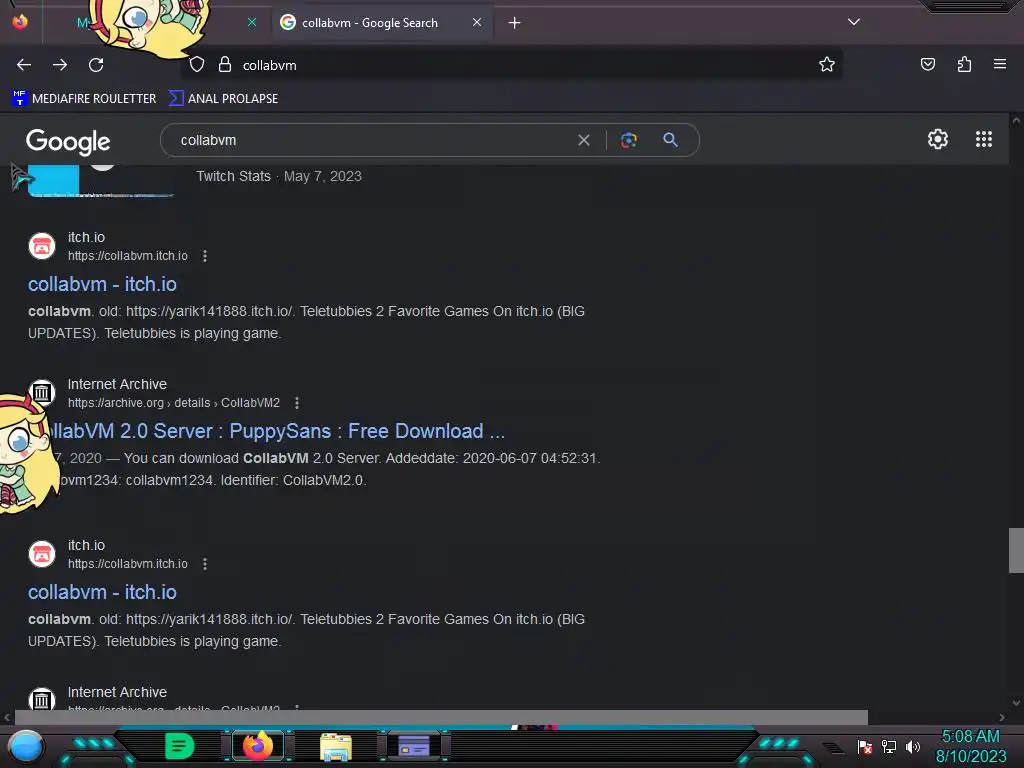Screen dimensions: 1024x768
Task: Click the Twitch Stats video thumbnail
Action: pyautogui.click(x=101, y=180)
